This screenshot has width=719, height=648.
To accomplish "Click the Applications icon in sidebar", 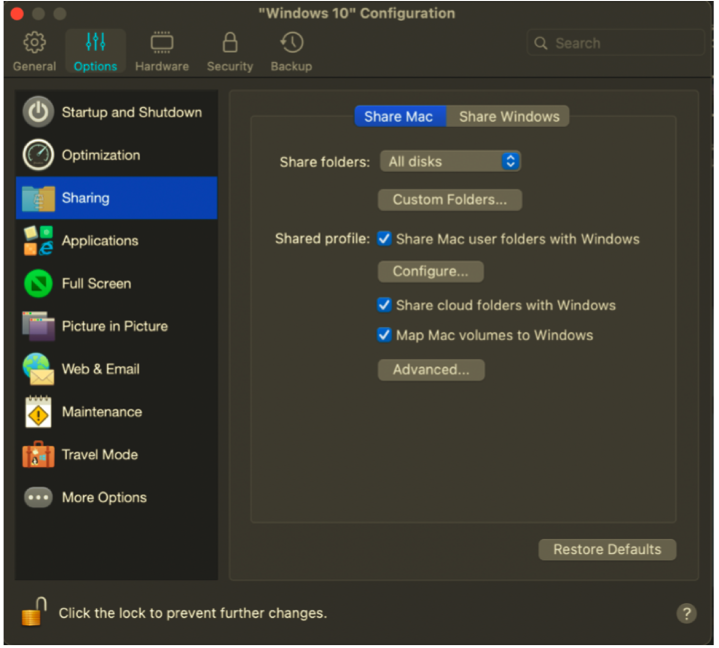I will coord(38,240).
